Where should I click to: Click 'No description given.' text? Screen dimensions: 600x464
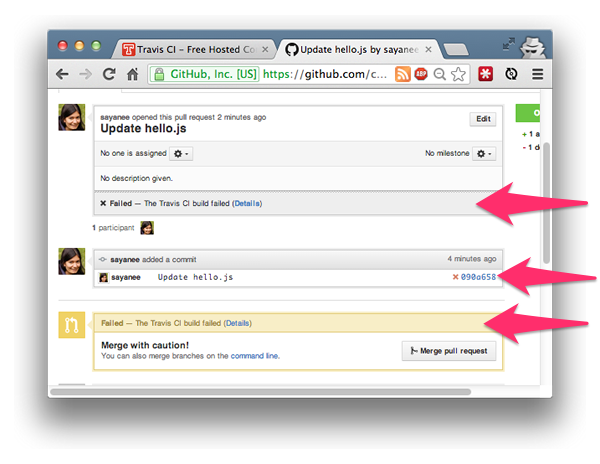tap(136, 178)
